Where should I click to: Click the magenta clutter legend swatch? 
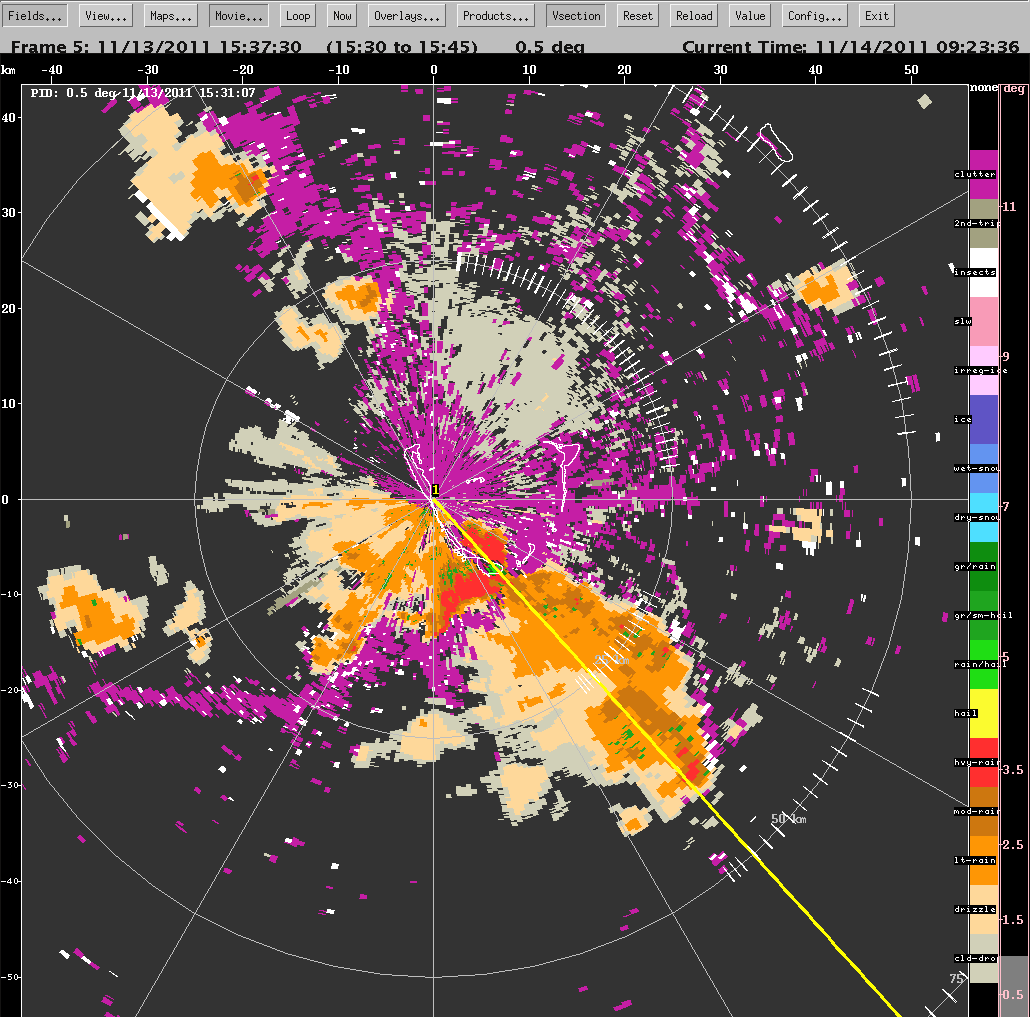(x=984, y=160)
